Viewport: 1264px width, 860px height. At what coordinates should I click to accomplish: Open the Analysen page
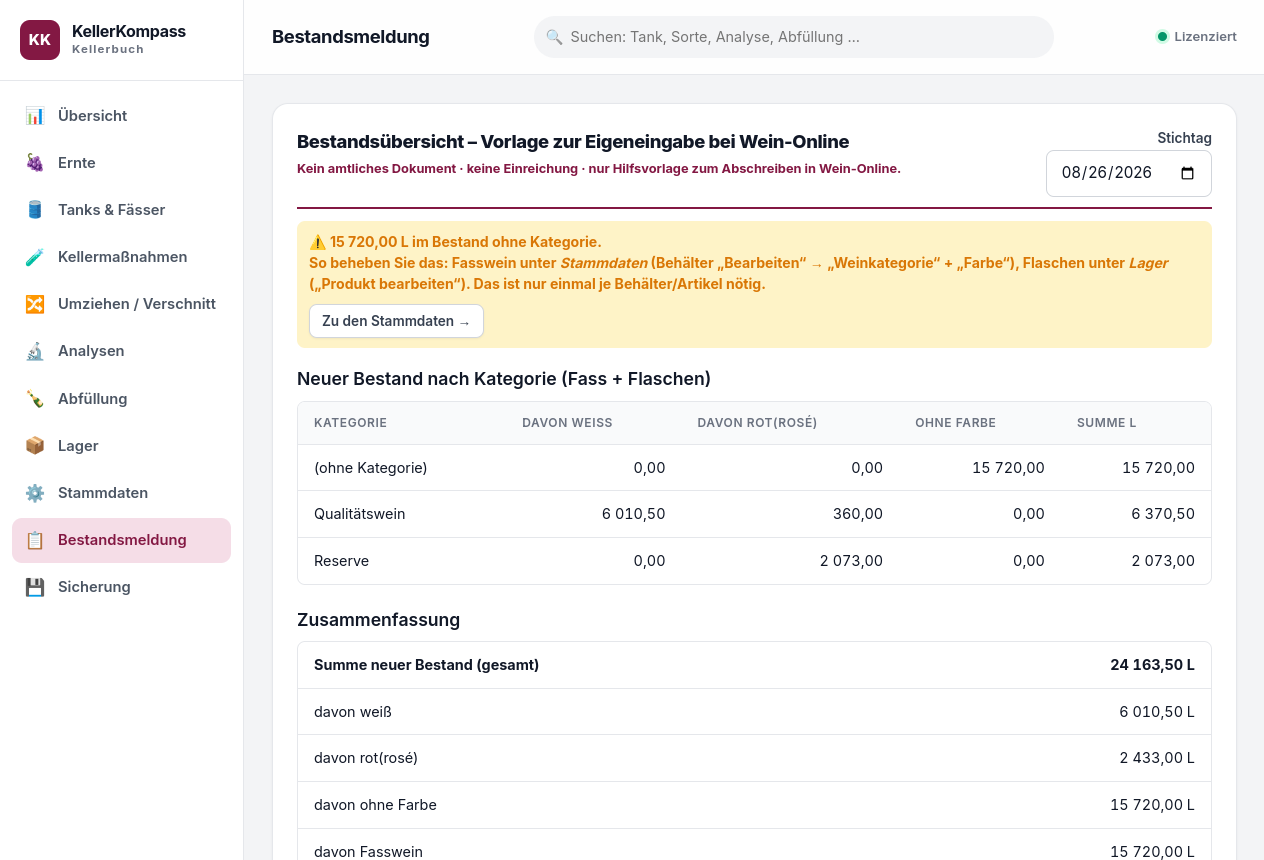tap(121, 351)
